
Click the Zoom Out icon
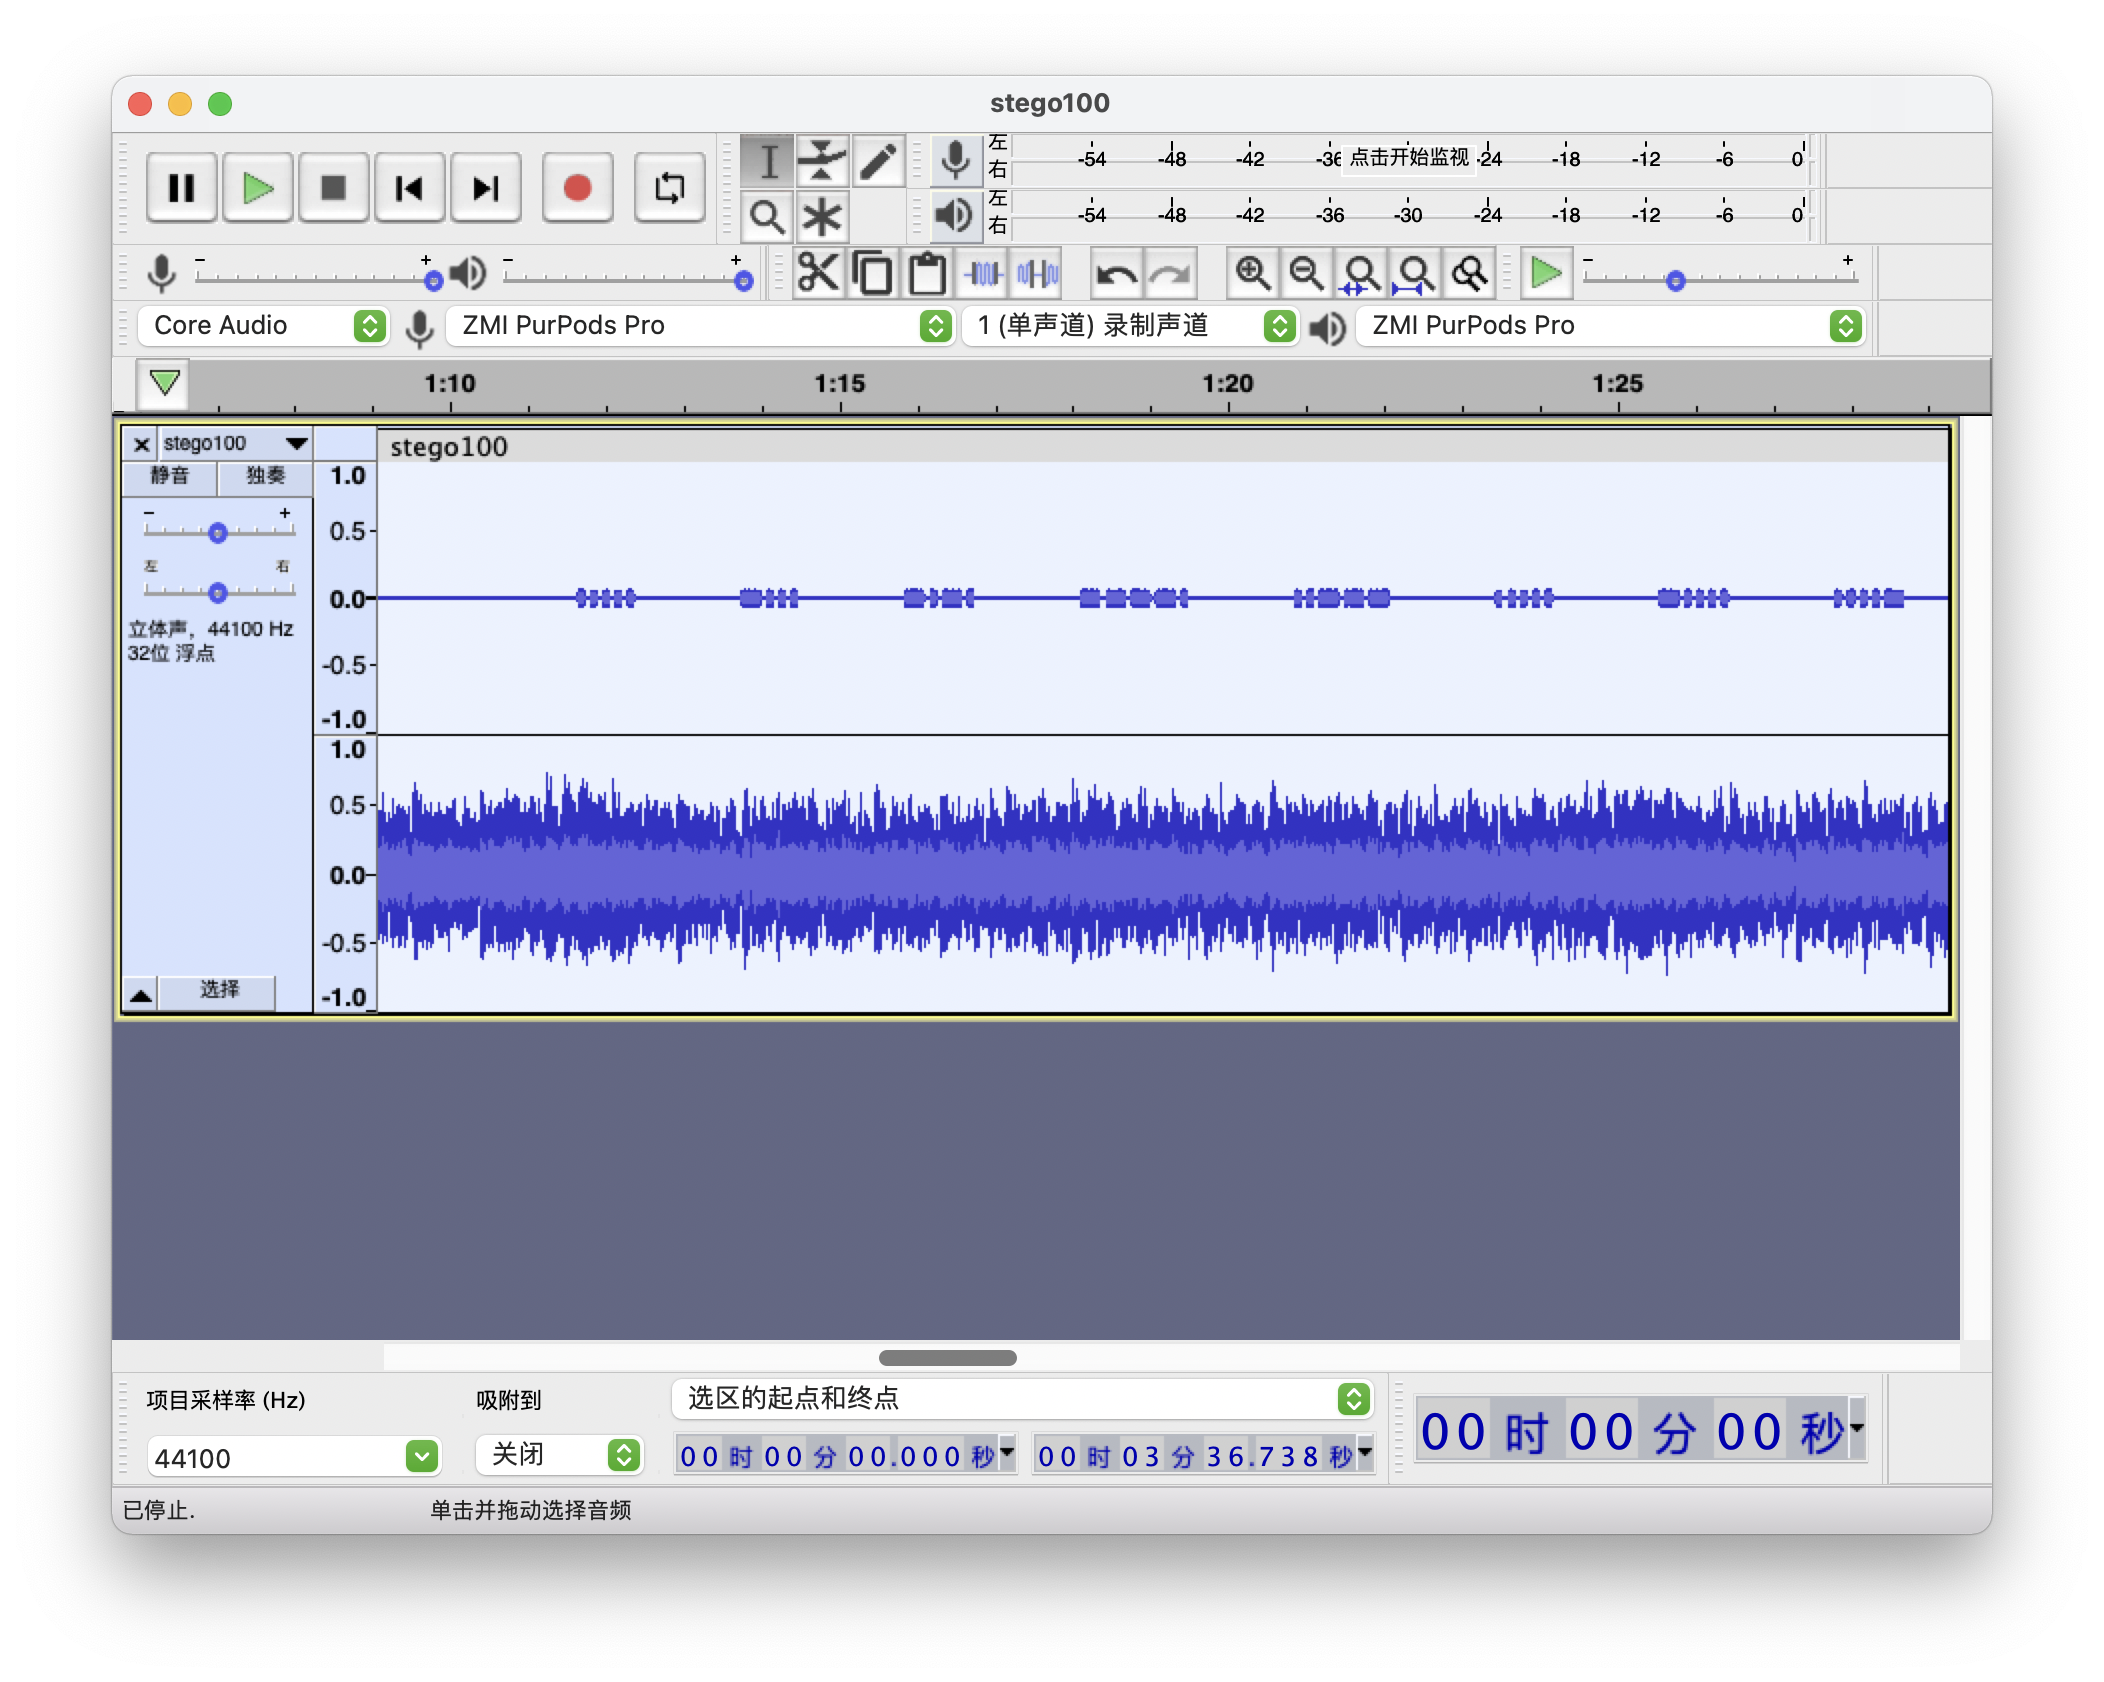pyautogui.click(x=1306, y=273)
